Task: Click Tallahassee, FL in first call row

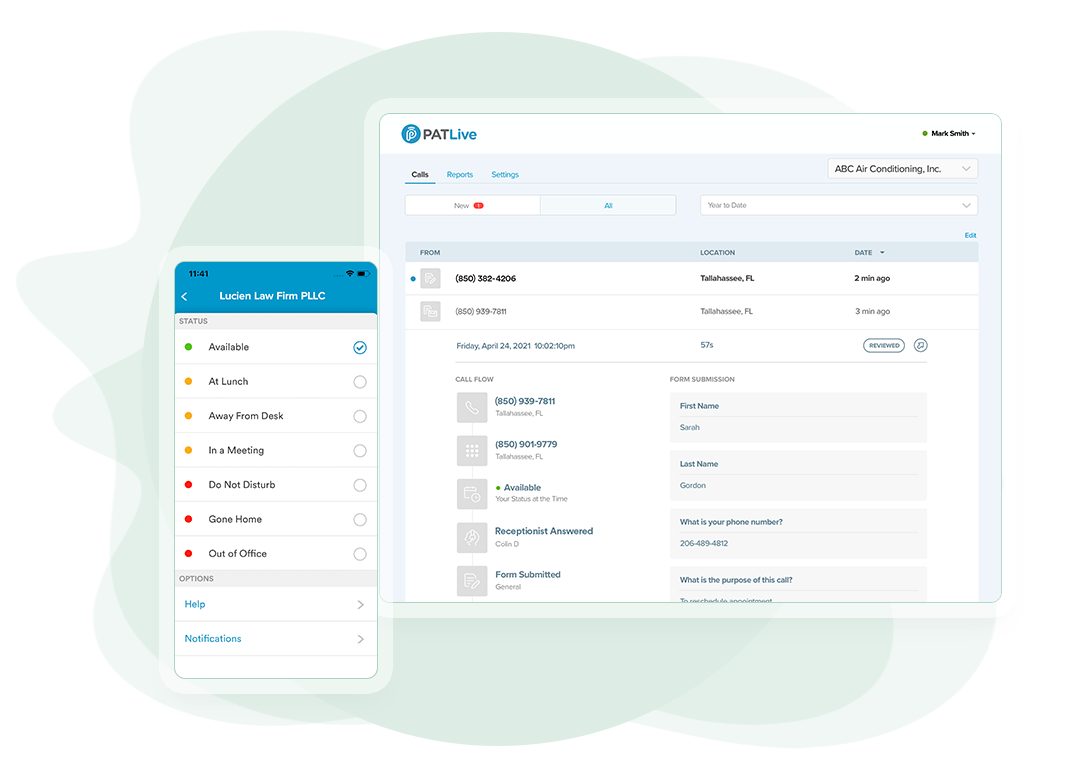Action: 727,278
